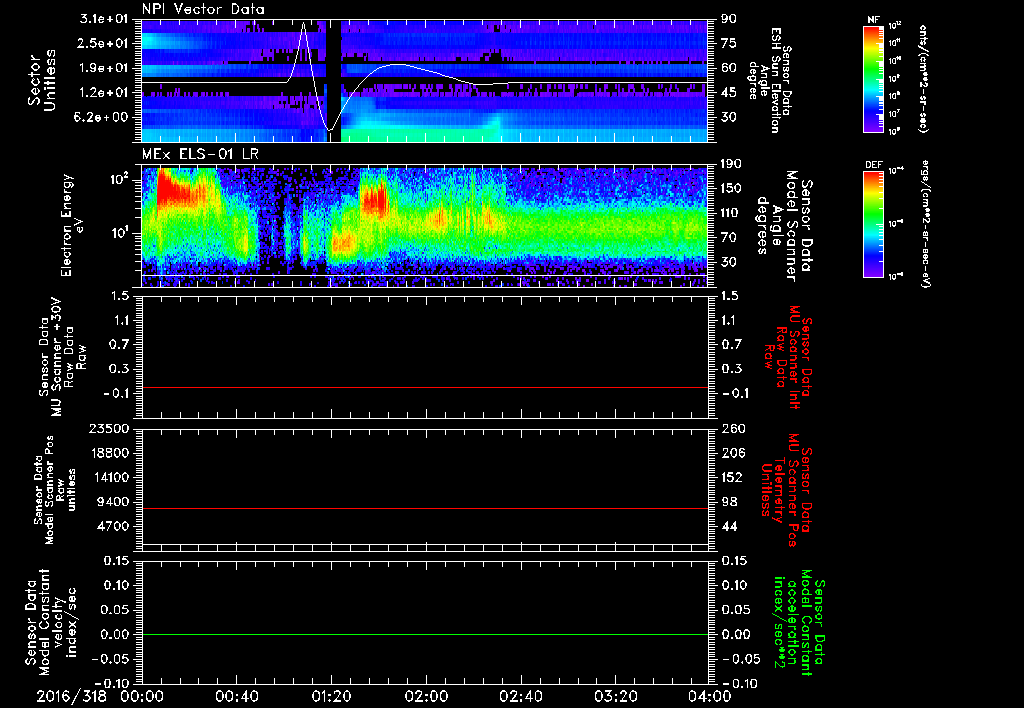The height and width of the screenshot is (708, 1024).
Task: Click the 'MU Scanner +30V Raw Data' axis label
Action: coord(62,357)
